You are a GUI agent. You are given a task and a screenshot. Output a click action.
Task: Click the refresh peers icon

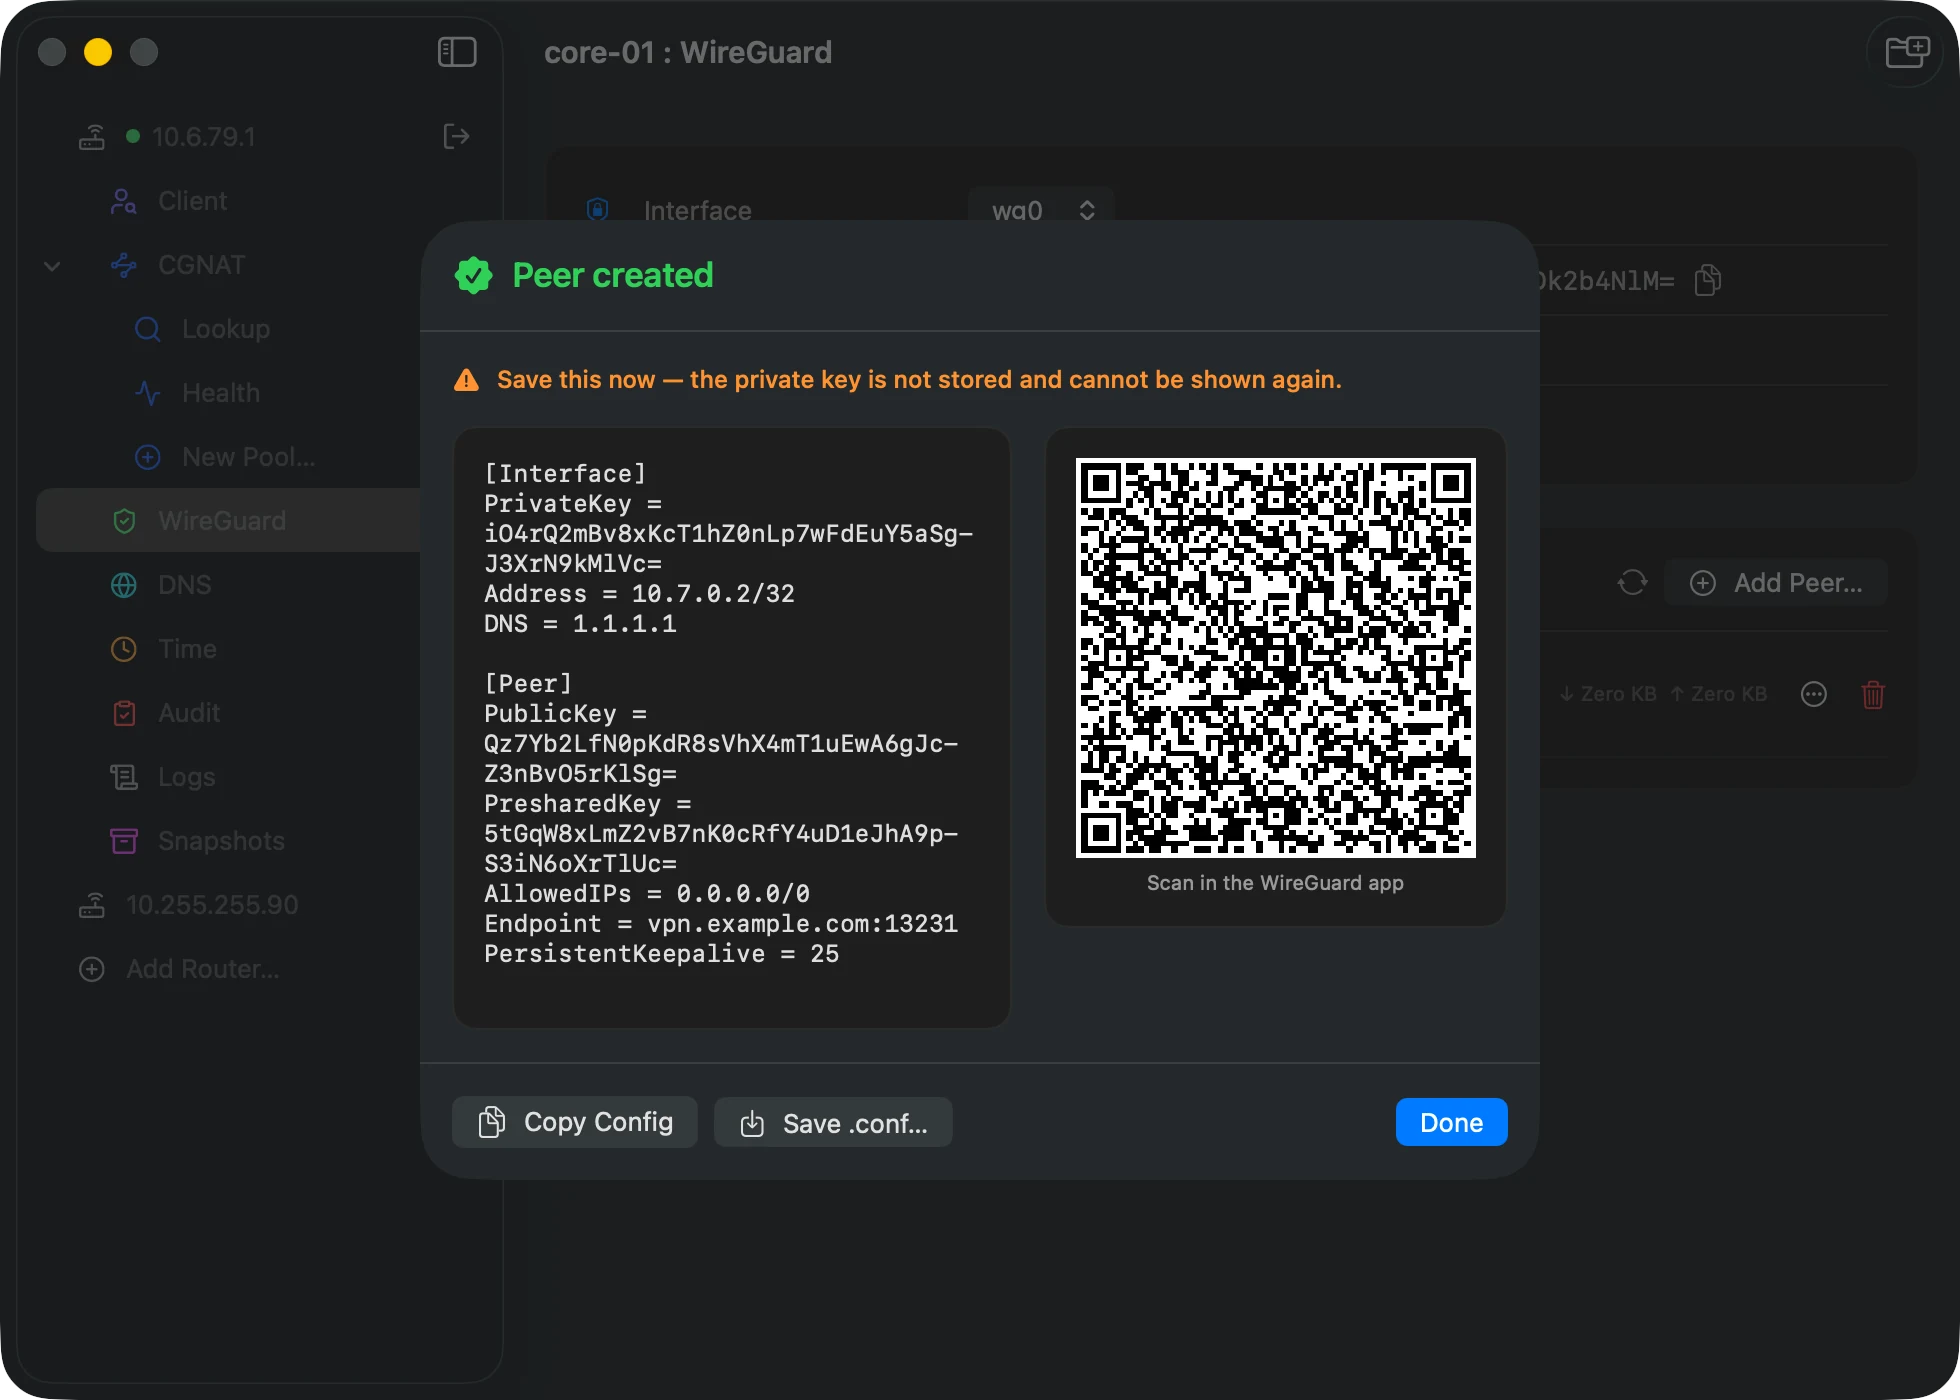1632,582
